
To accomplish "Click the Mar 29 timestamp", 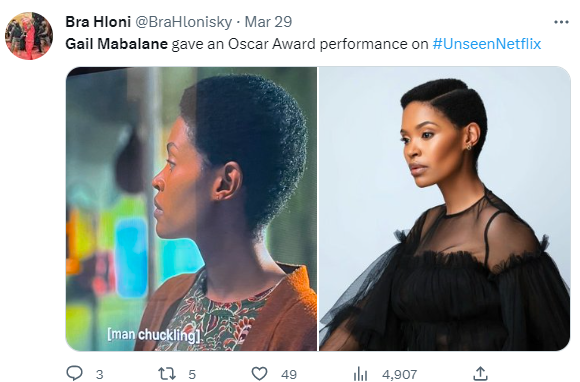I will pyautogui.click(x=268, y=22).
